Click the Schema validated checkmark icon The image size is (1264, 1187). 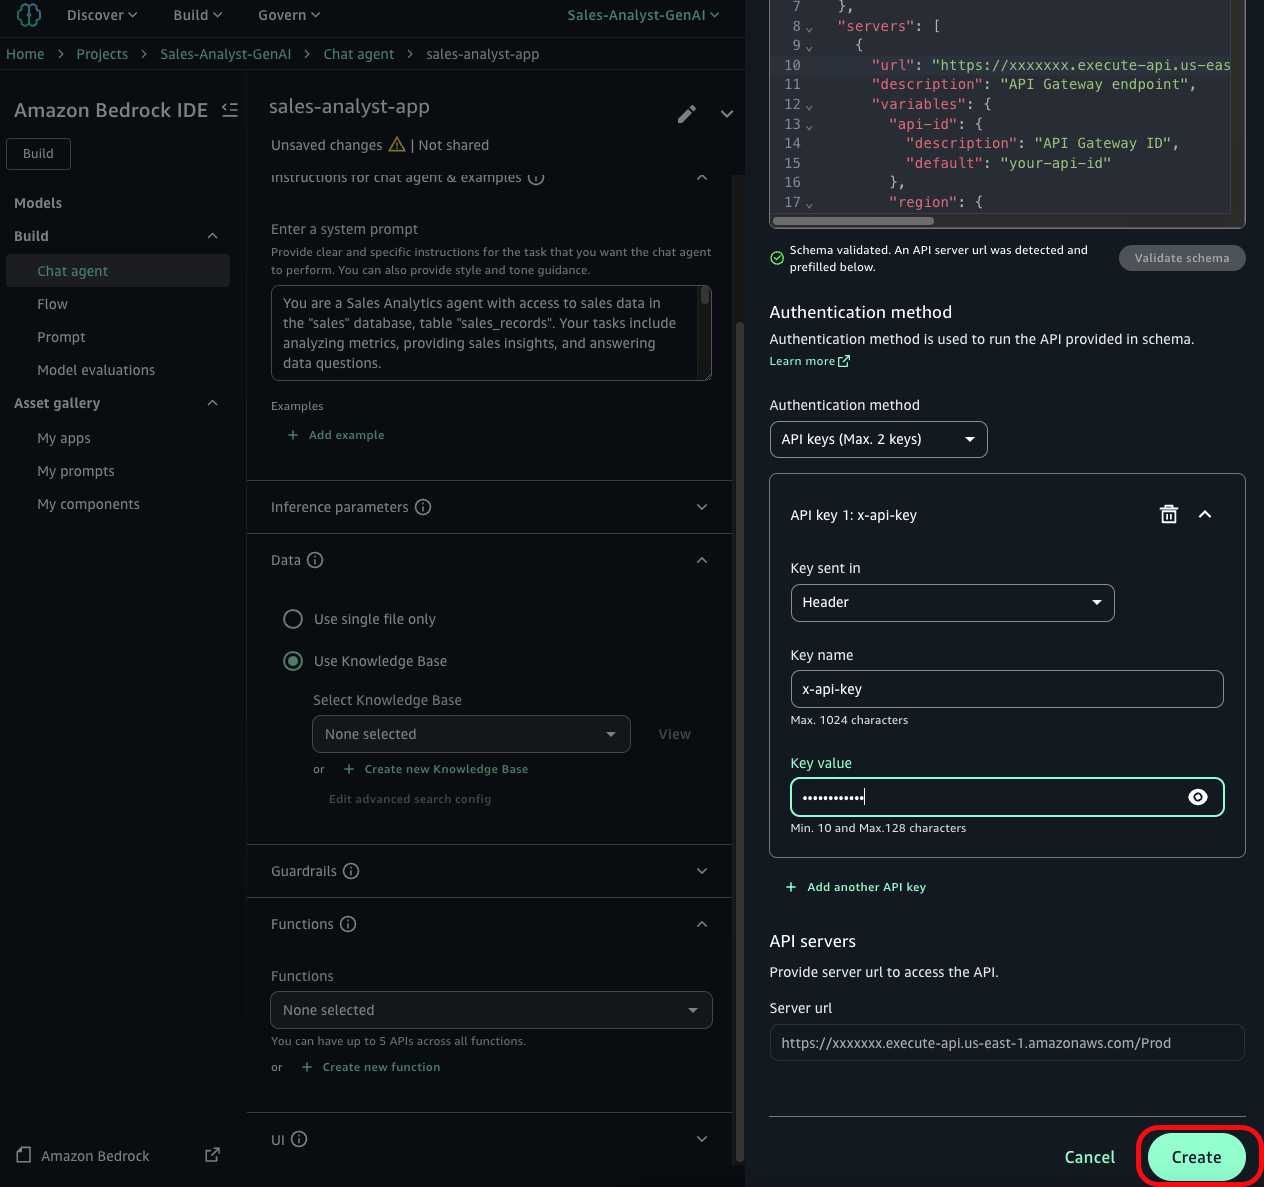pos(777,258)
